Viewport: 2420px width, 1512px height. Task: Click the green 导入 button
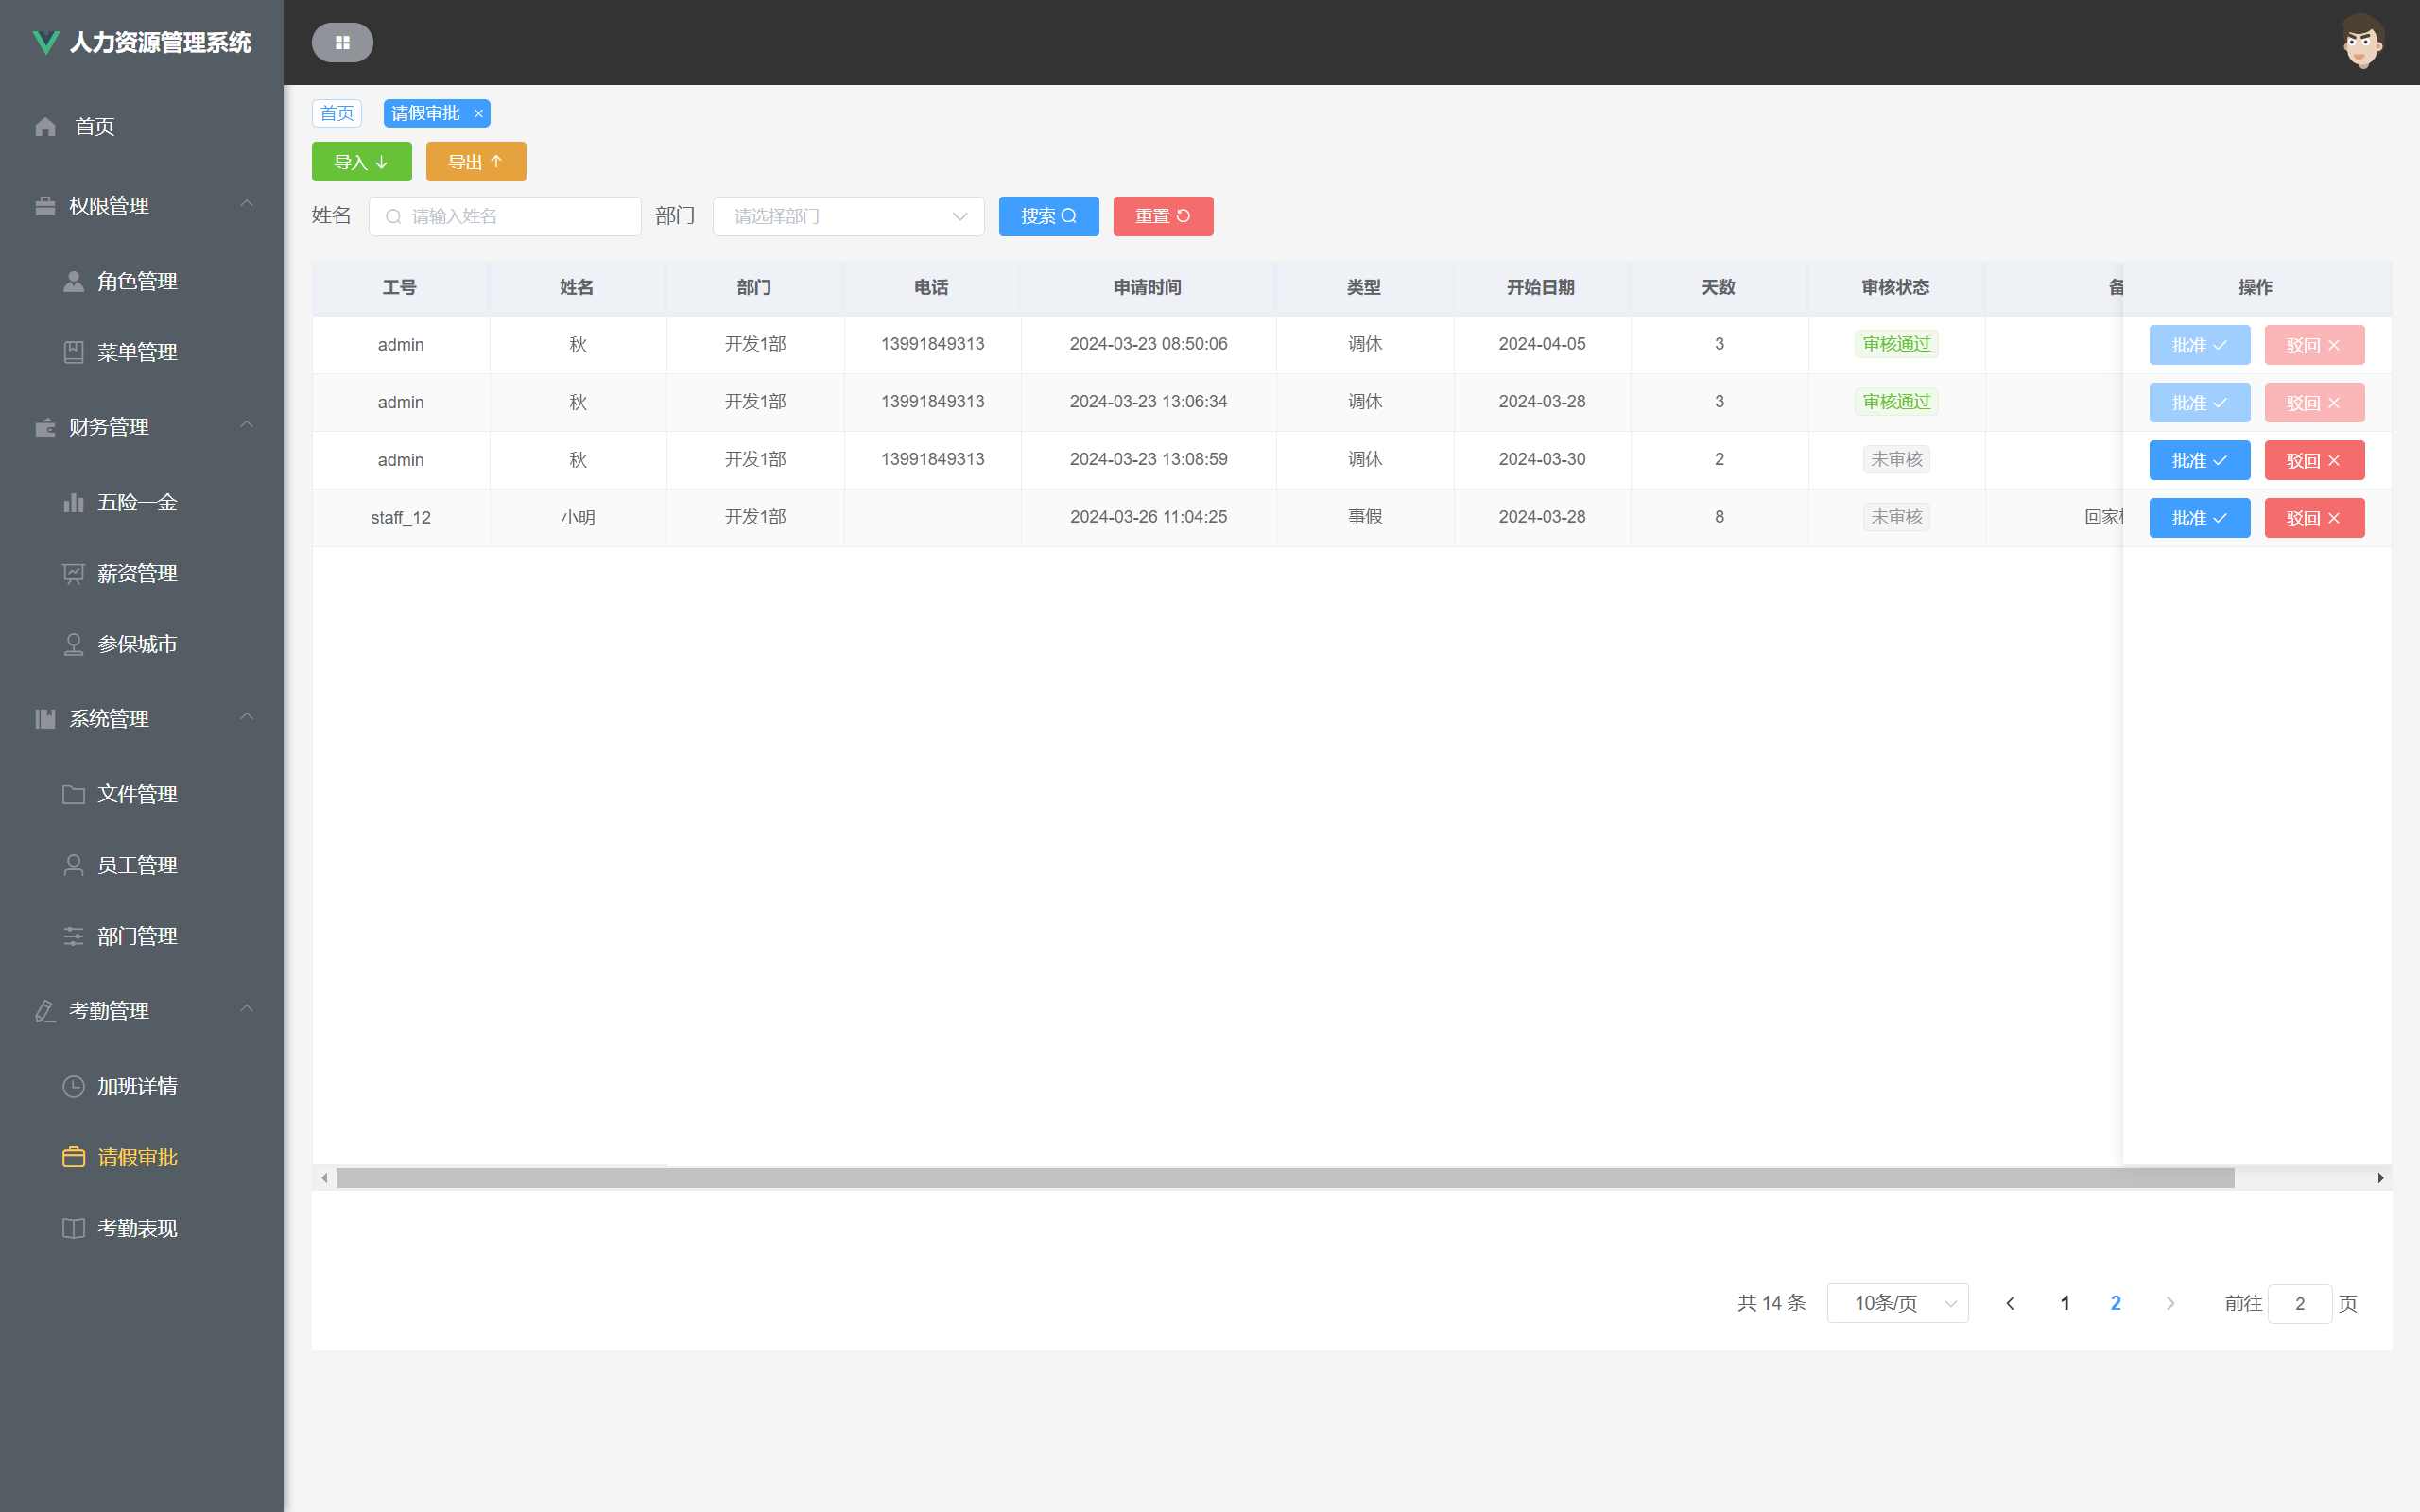coord(361,162)
